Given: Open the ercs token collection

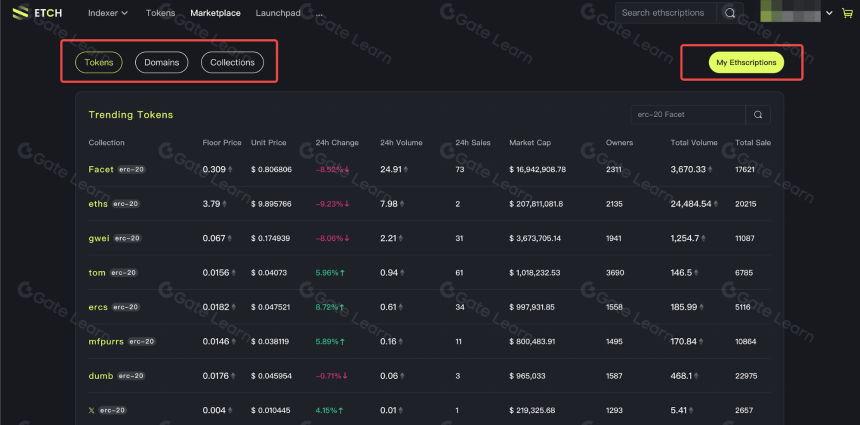Looking at the screenshot, I should [x=98, y=307].
